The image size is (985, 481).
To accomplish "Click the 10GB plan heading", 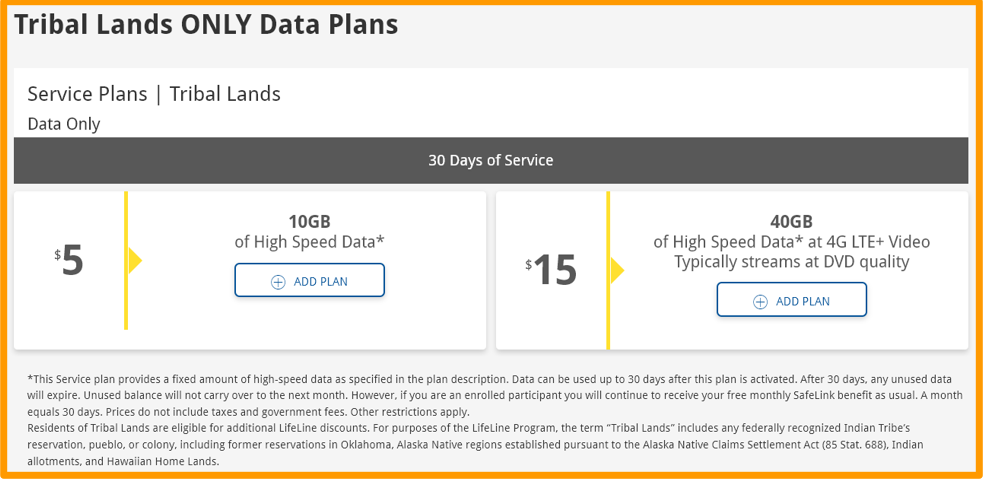I will pos(309,221).
